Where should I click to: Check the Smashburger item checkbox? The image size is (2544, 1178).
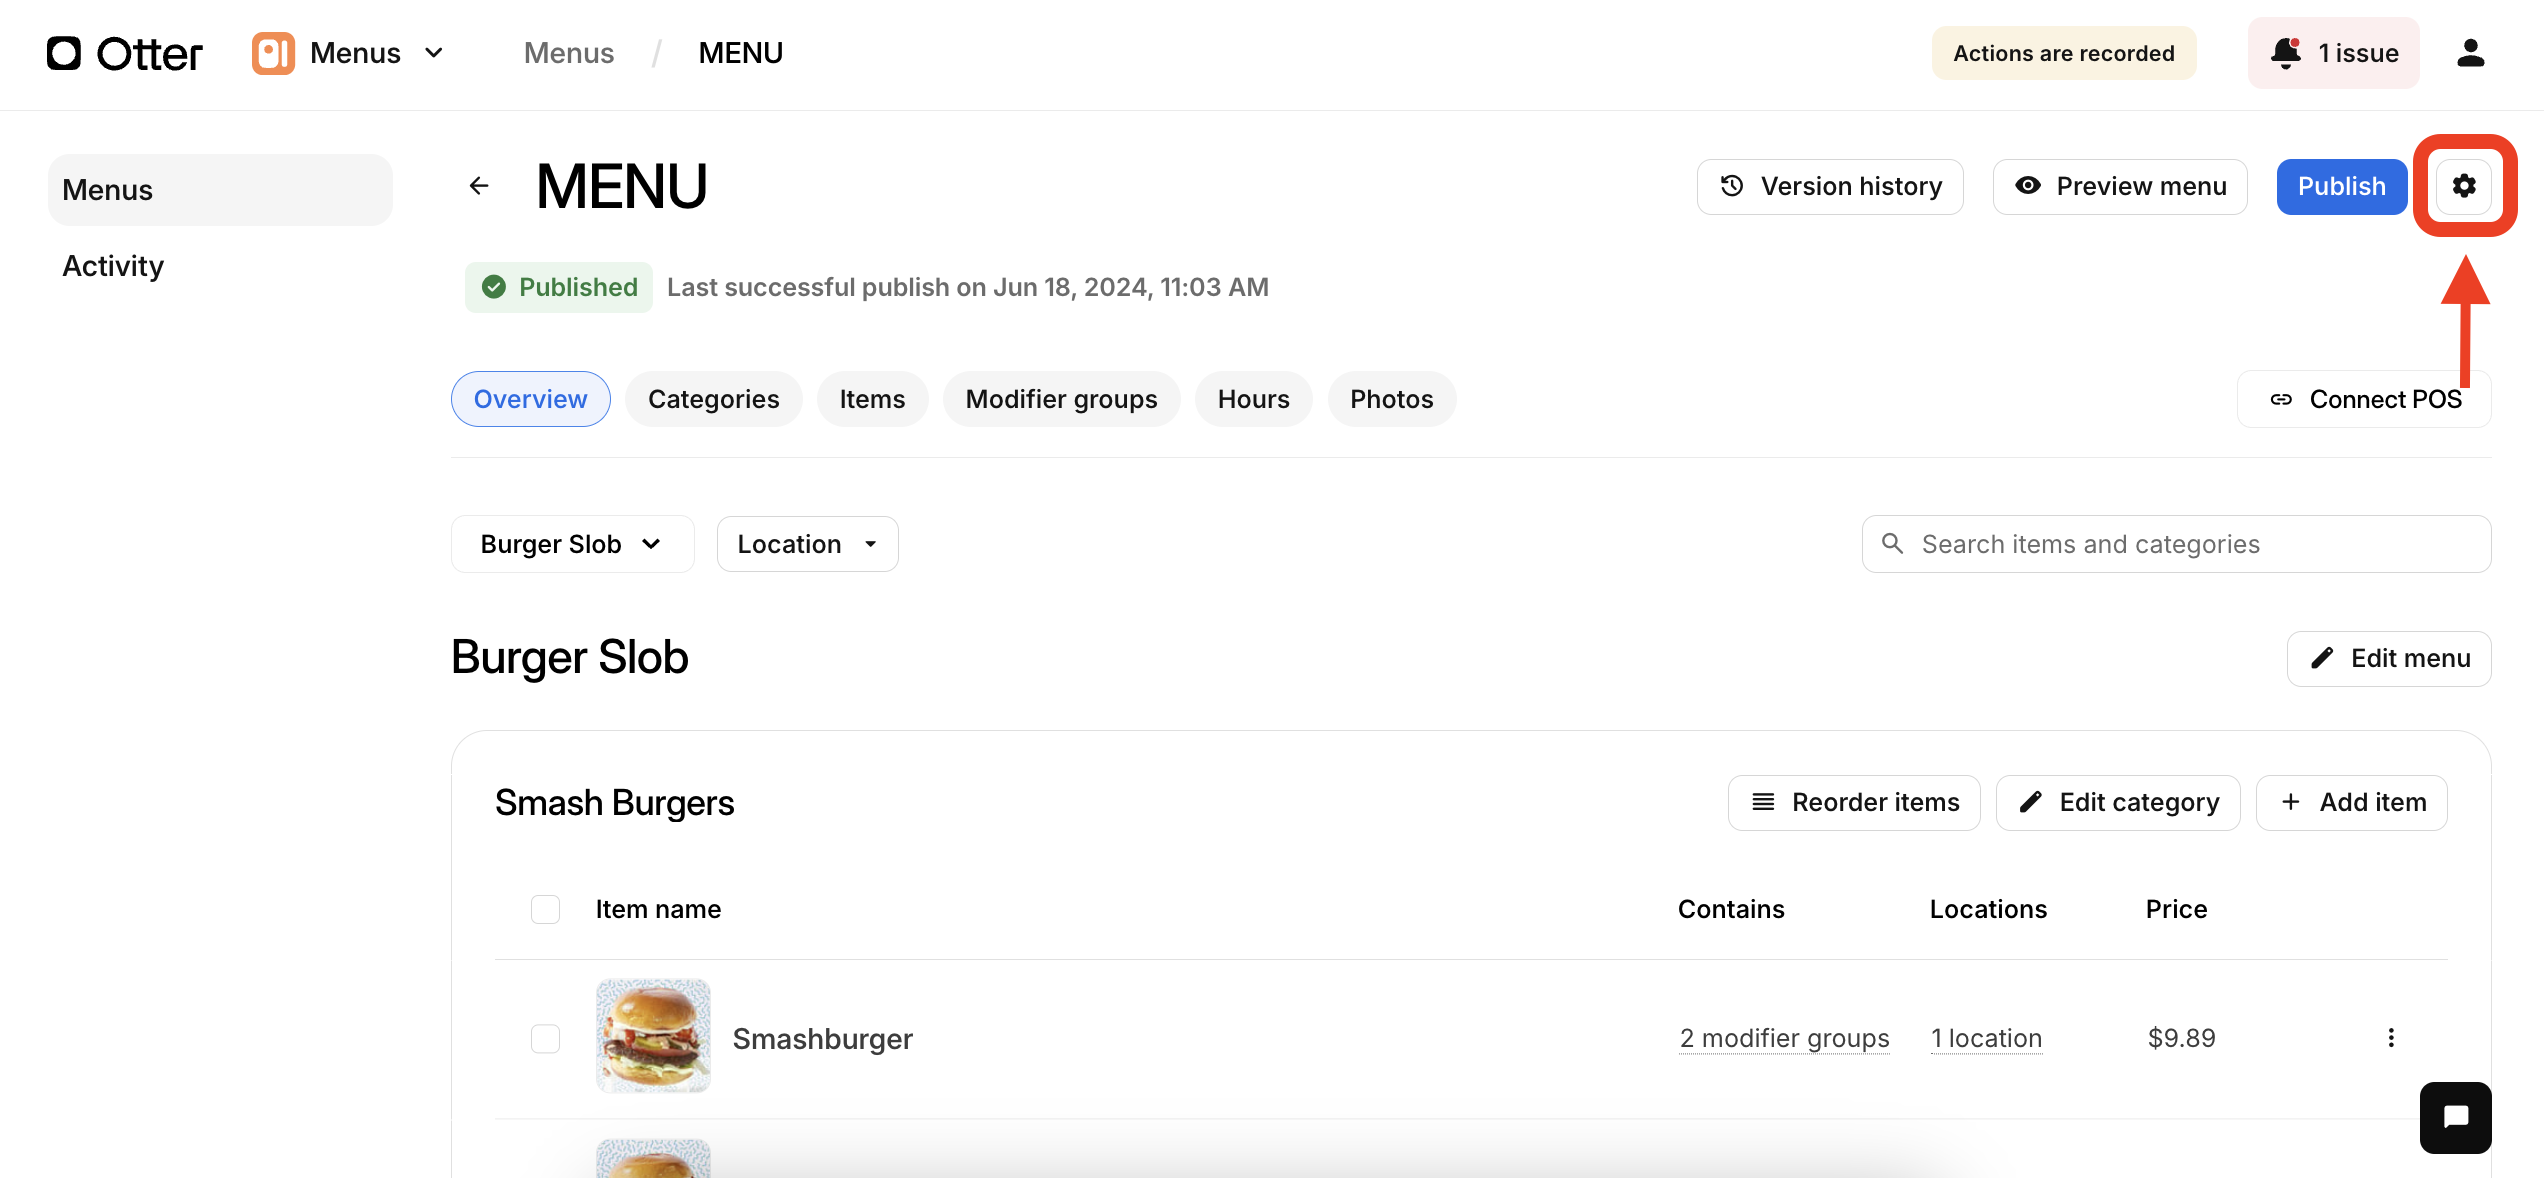545,1038
